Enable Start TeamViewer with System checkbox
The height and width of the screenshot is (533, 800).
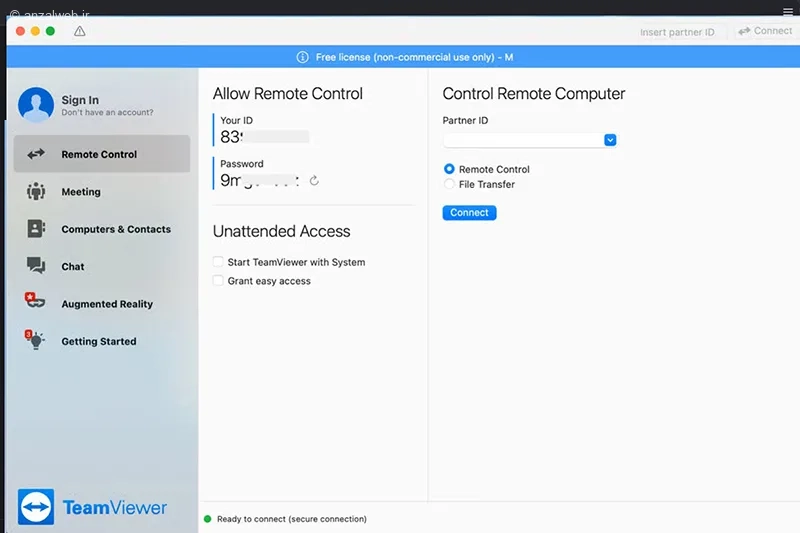tap(218, 262)
